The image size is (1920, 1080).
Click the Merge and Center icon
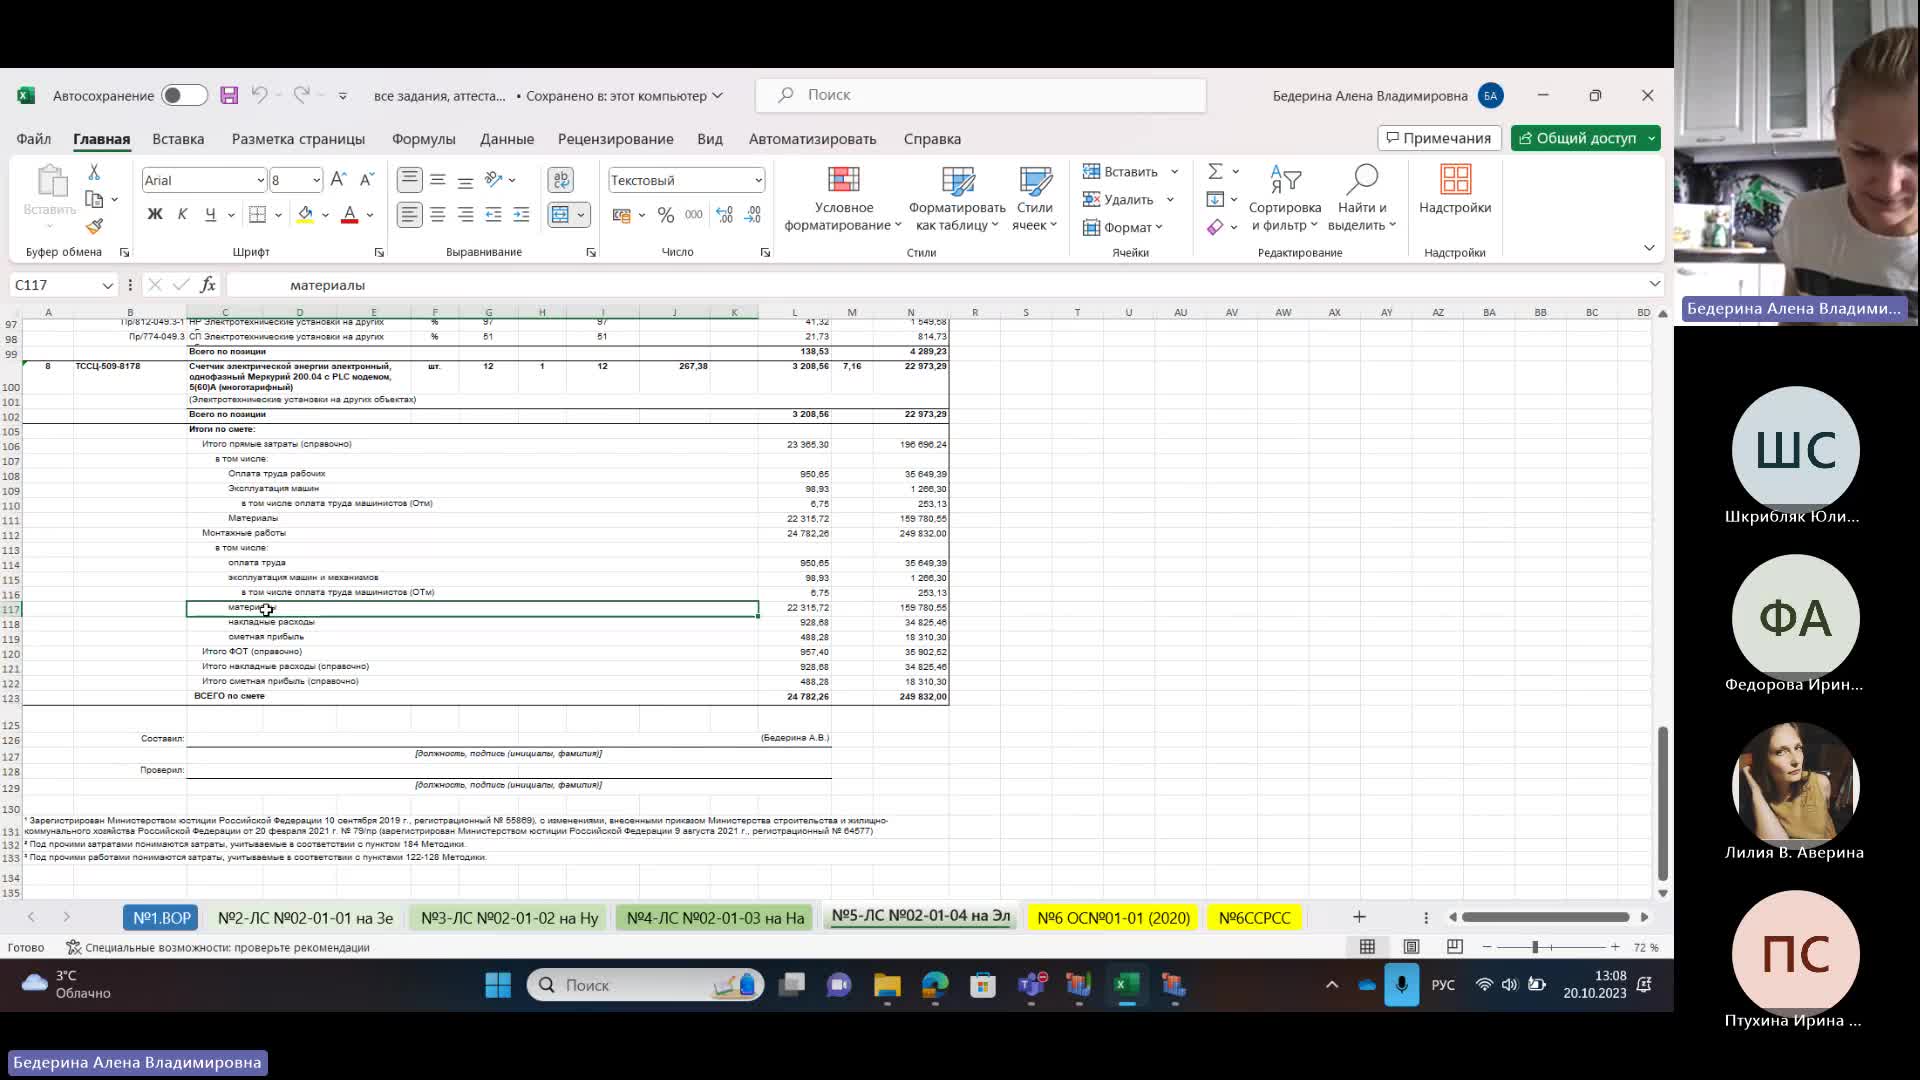pos(560,214)
